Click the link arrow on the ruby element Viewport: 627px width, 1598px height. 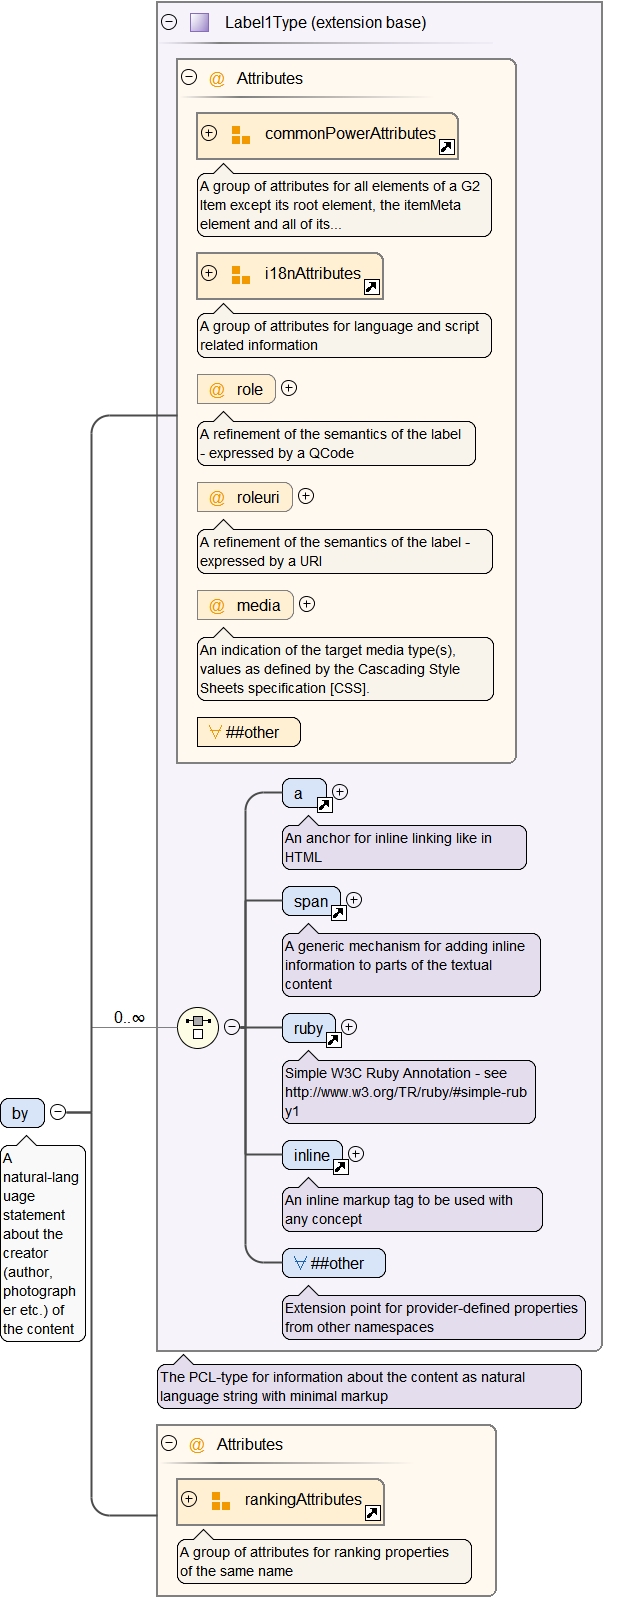pos(334,1040)
